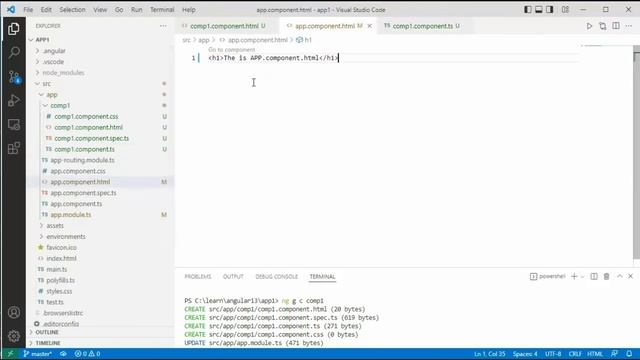Click the Open Changes icon in editor toolbar
This screenshot has width=640, height=360.
[x=602, y=26]
